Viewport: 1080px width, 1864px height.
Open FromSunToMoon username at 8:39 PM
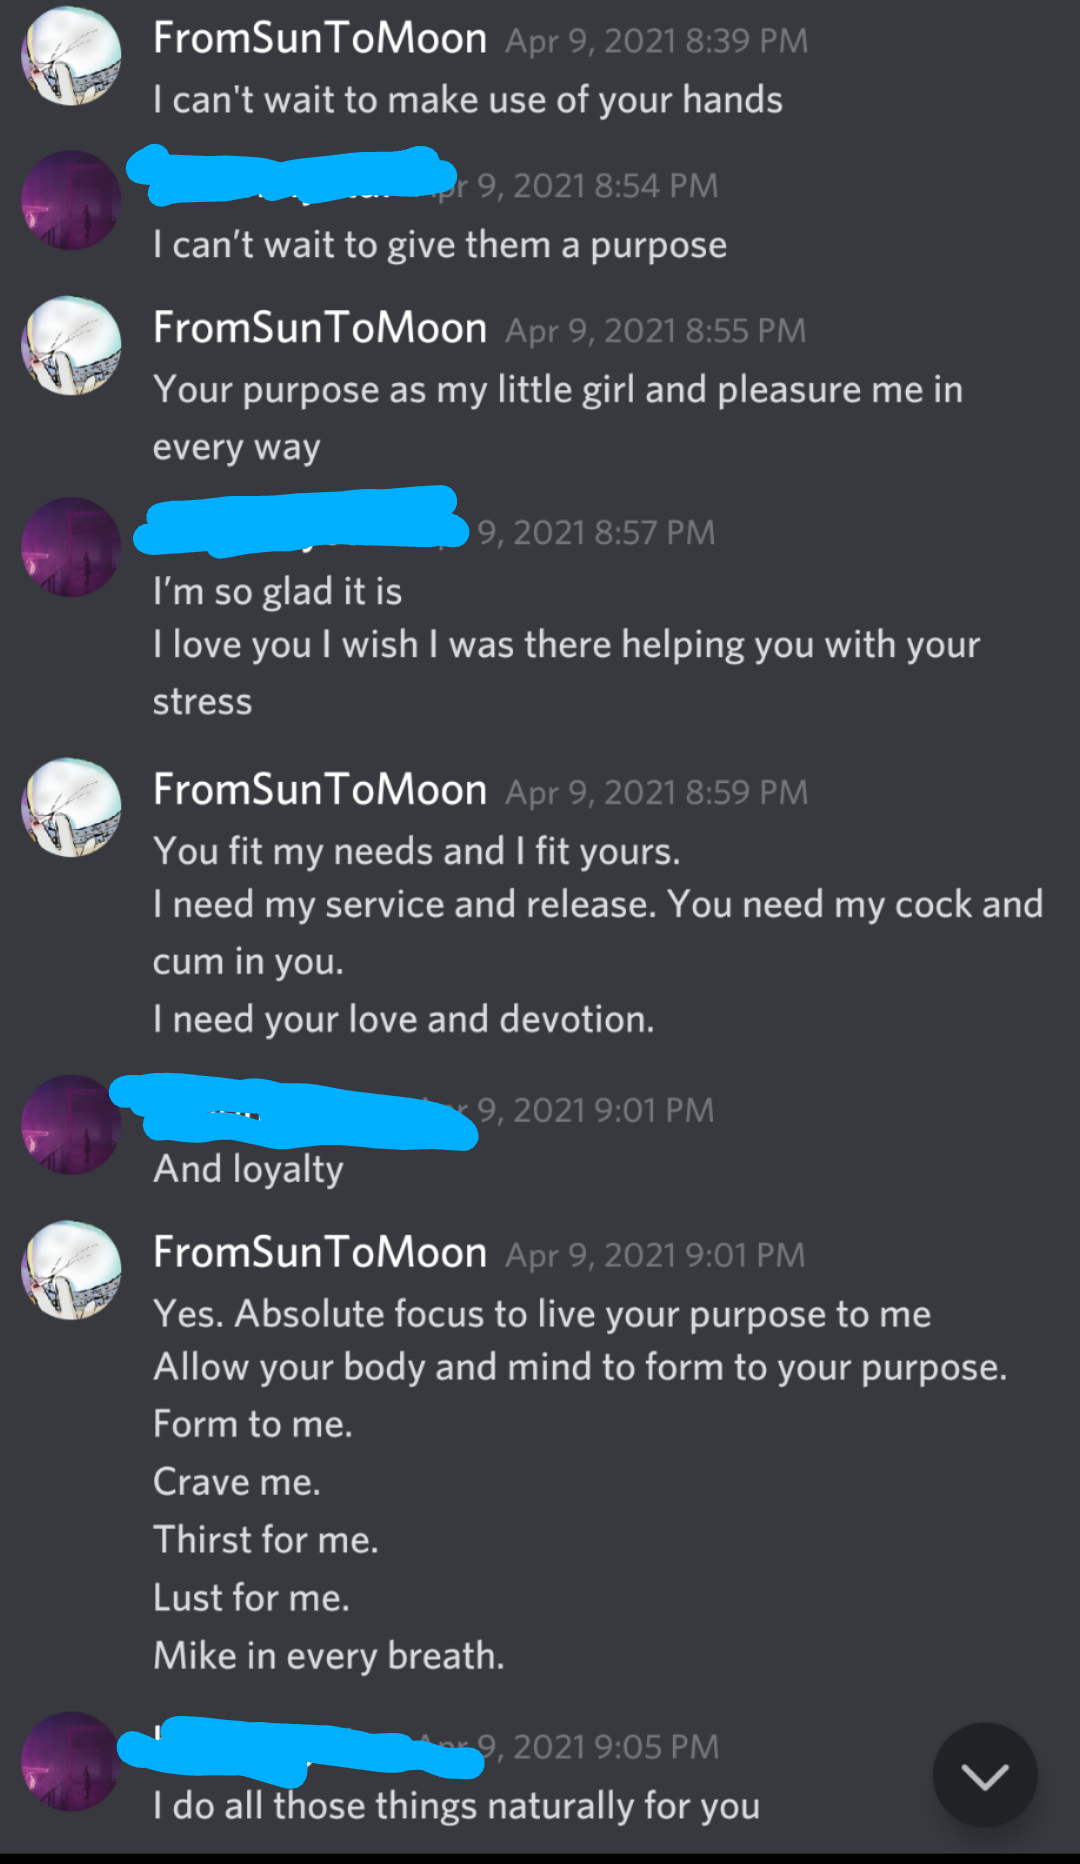pos(320,39)
